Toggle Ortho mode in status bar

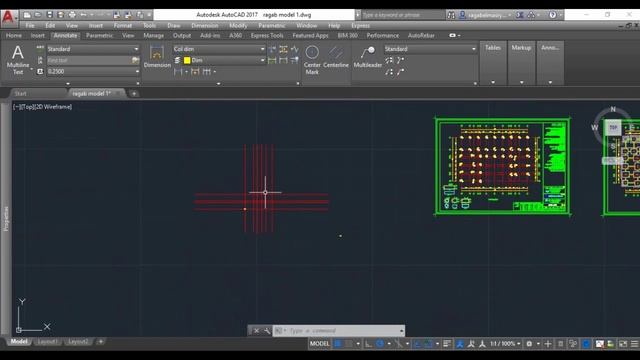(368, 344)
